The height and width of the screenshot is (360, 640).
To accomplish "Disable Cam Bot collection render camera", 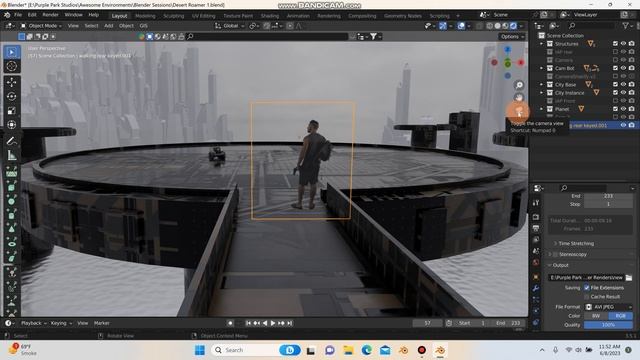I will point(631,68).
